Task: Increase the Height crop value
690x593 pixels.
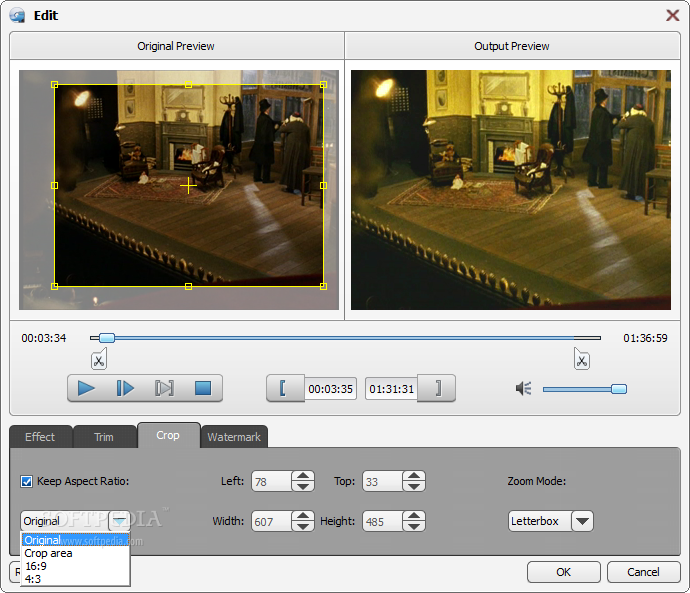Action: click(414, 516)
